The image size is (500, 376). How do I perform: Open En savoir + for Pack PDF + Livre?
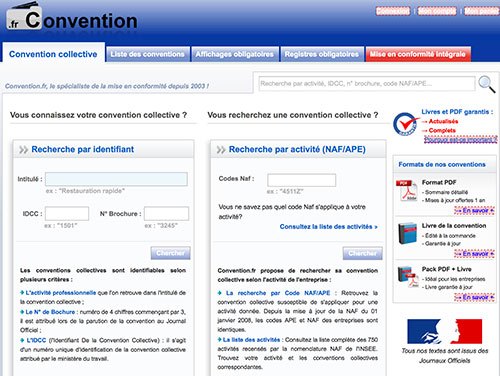coord(474,297)
